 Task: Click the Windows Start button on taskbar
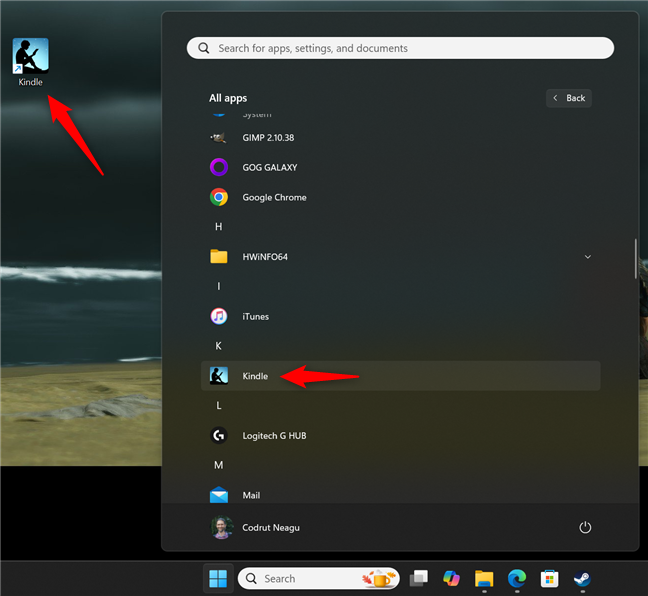[x=218, y=579]
